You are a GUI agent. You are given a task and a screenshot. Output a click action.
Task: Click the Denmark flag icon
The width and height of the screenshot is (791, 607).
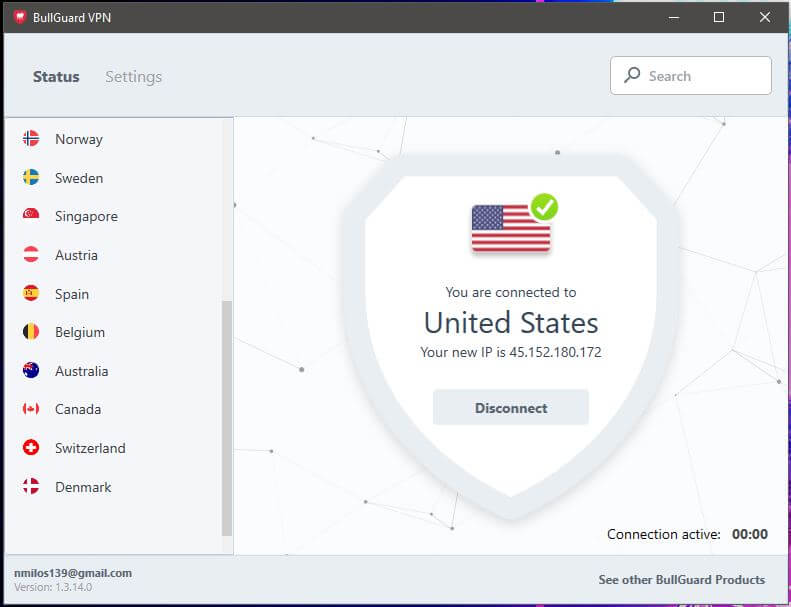coord(31,486)
